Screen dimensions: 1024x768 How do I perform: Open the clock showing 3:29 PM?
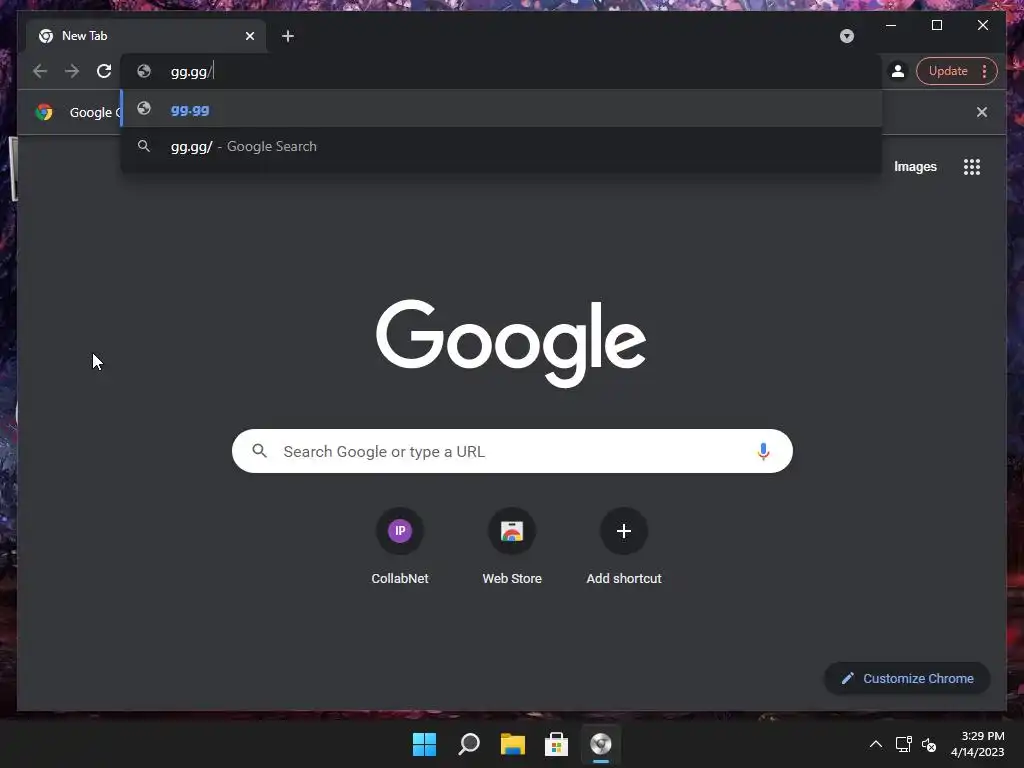pos(978,744)
